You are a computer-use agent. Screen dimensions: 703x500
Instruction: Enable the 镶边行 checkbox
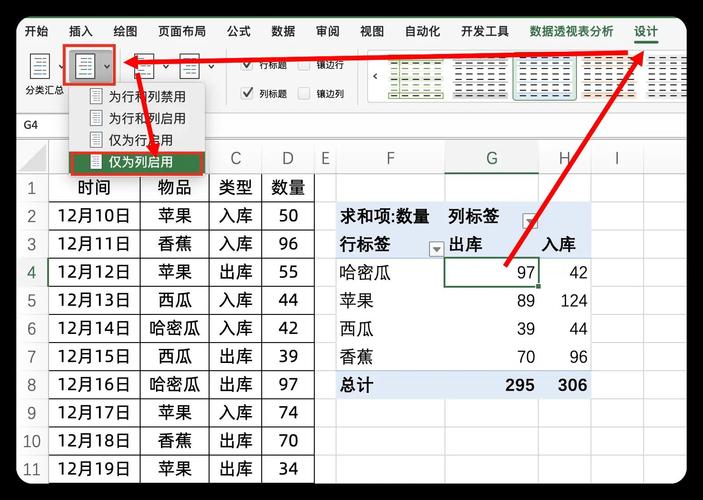[305, 64]
